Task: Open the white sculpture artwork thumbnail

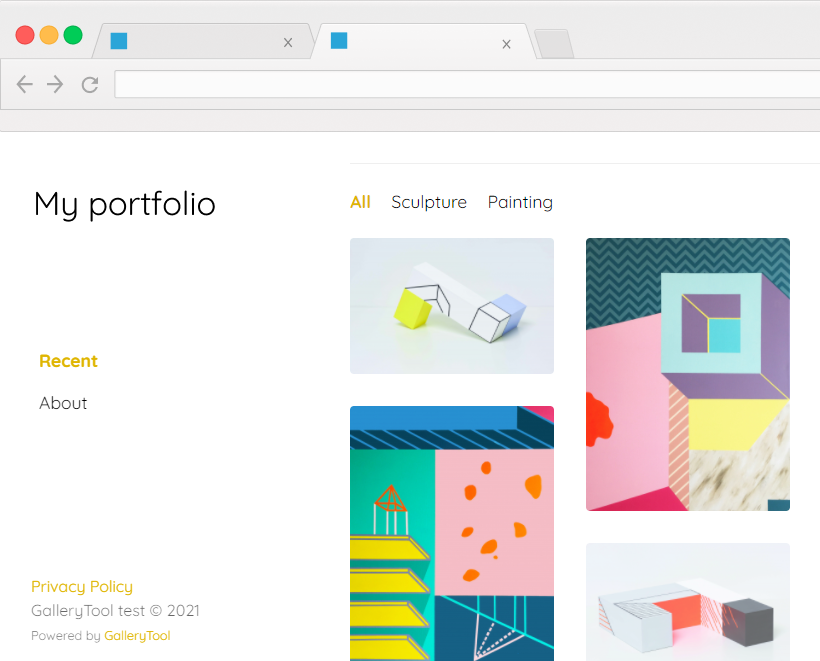Action: click(451, 305)
